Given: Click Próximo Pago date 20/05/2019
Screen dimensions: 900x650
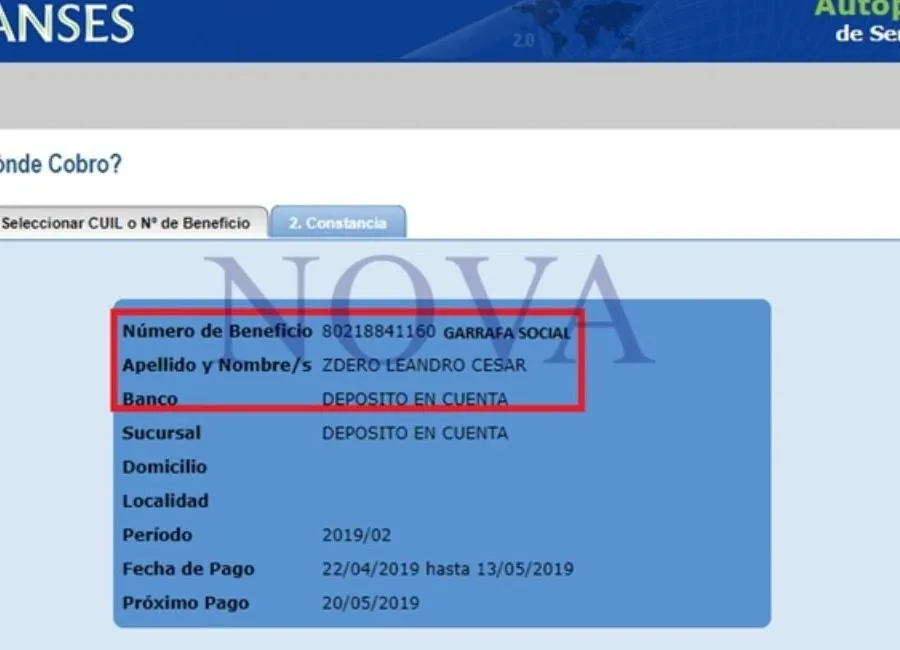Looking at the screenshot, I should [x=371, y=603].
